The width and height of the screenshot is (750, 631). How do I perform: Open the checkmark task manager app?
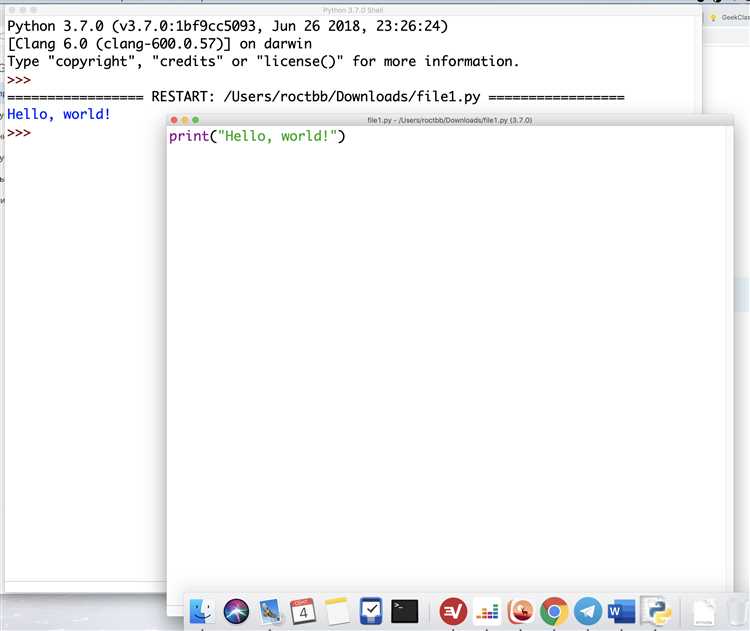pyautogui.click(x=371, y=611)
